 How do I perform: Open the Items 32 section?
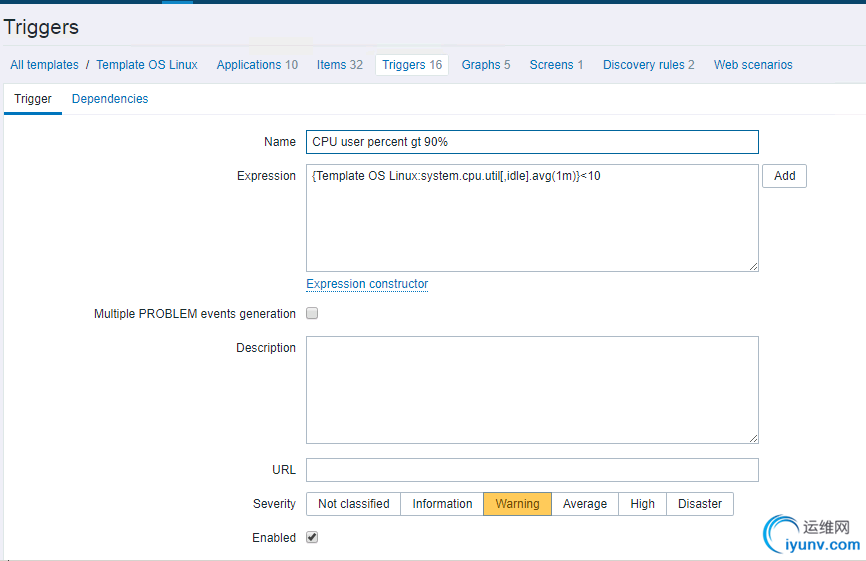point(340,65)
